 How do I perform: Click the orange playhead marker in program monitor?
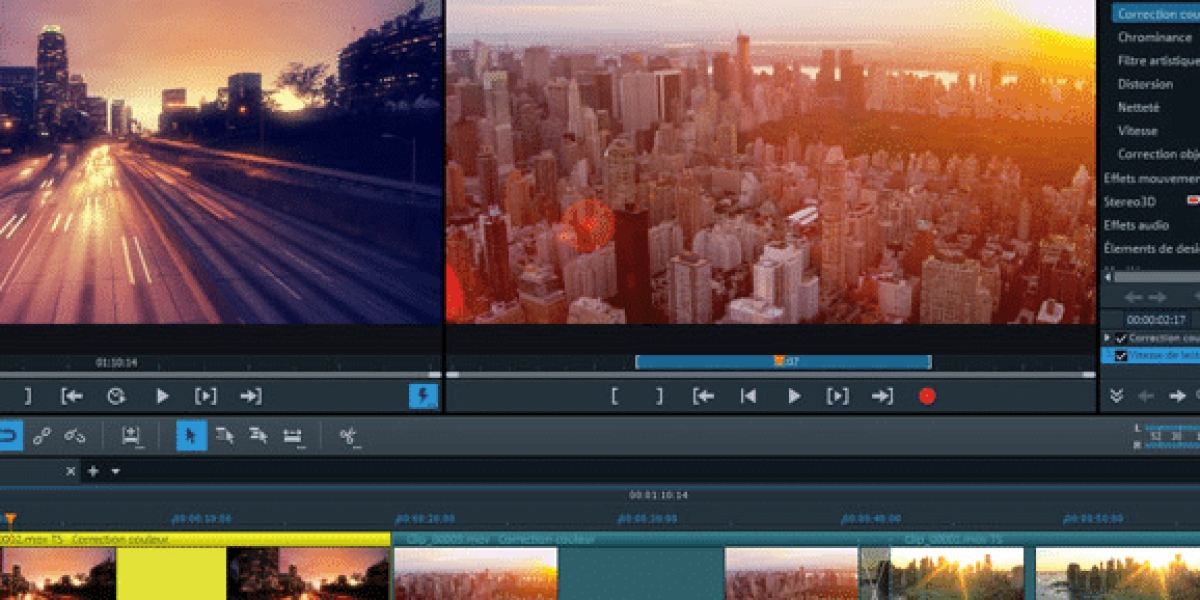pyautogui.click(x=778, y=361)
